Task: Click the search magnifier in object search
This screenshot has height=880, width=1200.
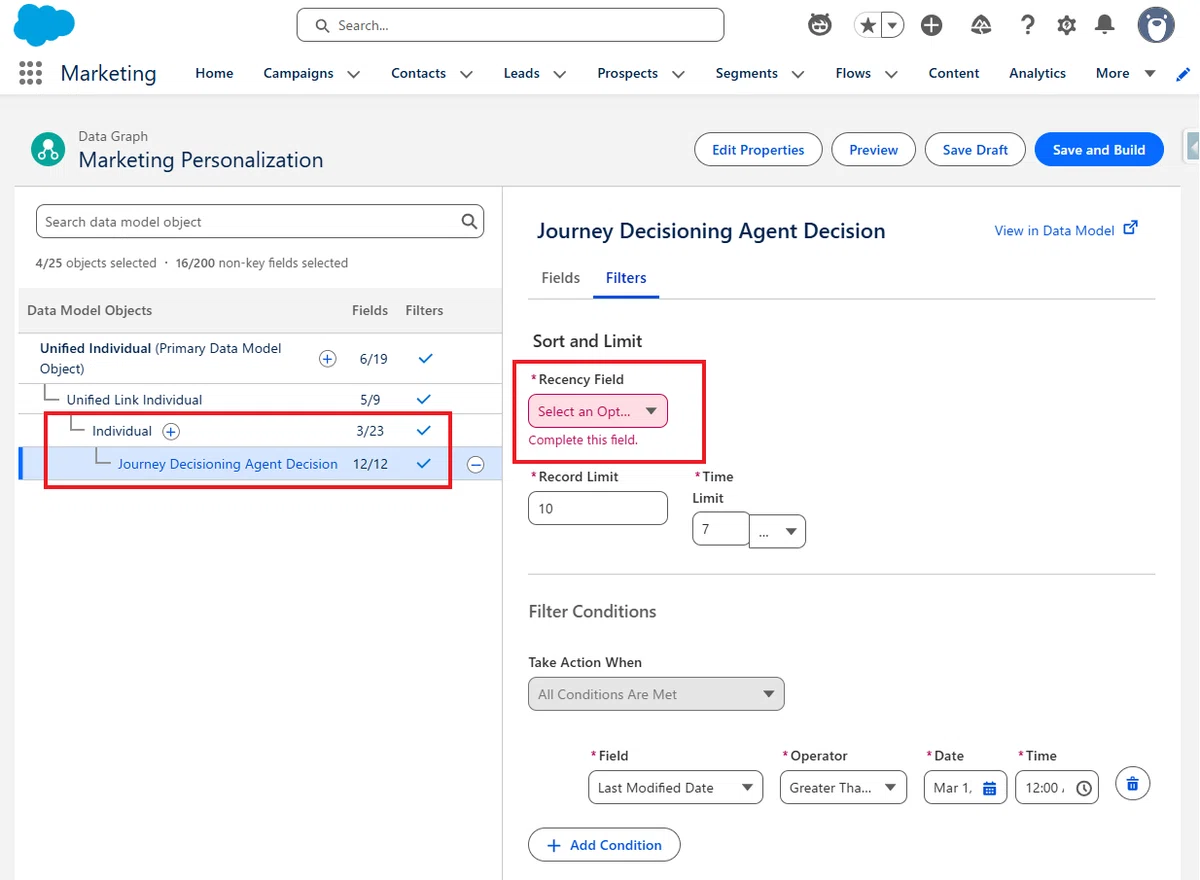Action: pyautogui.click(x=469, y=222)
